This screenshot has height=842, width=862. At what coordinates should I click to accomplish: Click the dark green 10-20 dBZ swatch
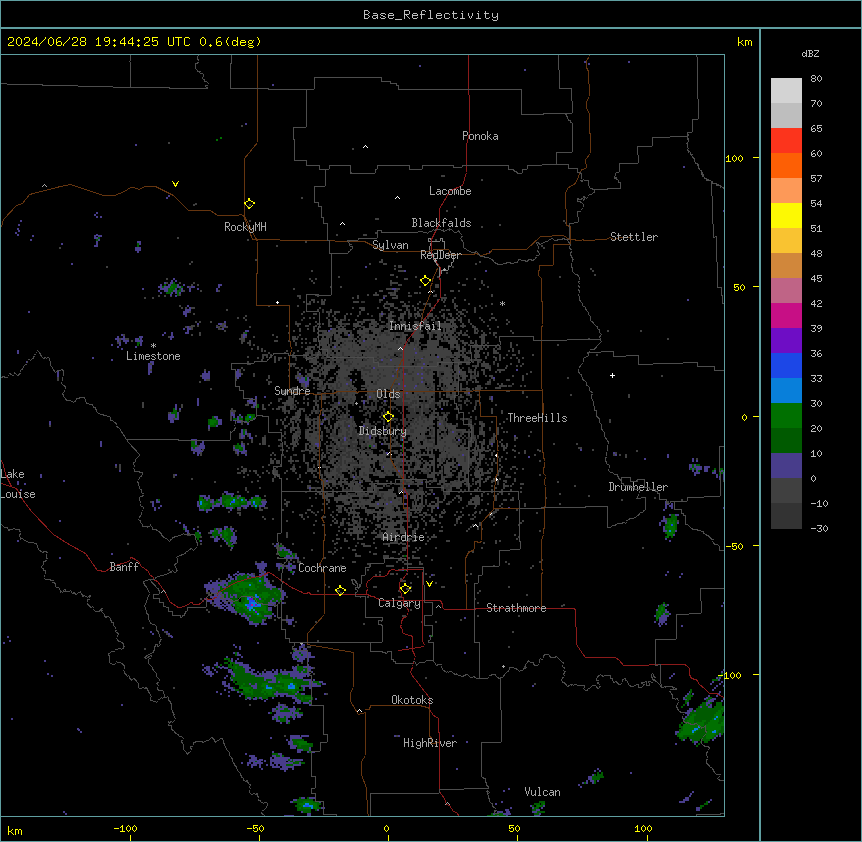(x=786, y=440)
